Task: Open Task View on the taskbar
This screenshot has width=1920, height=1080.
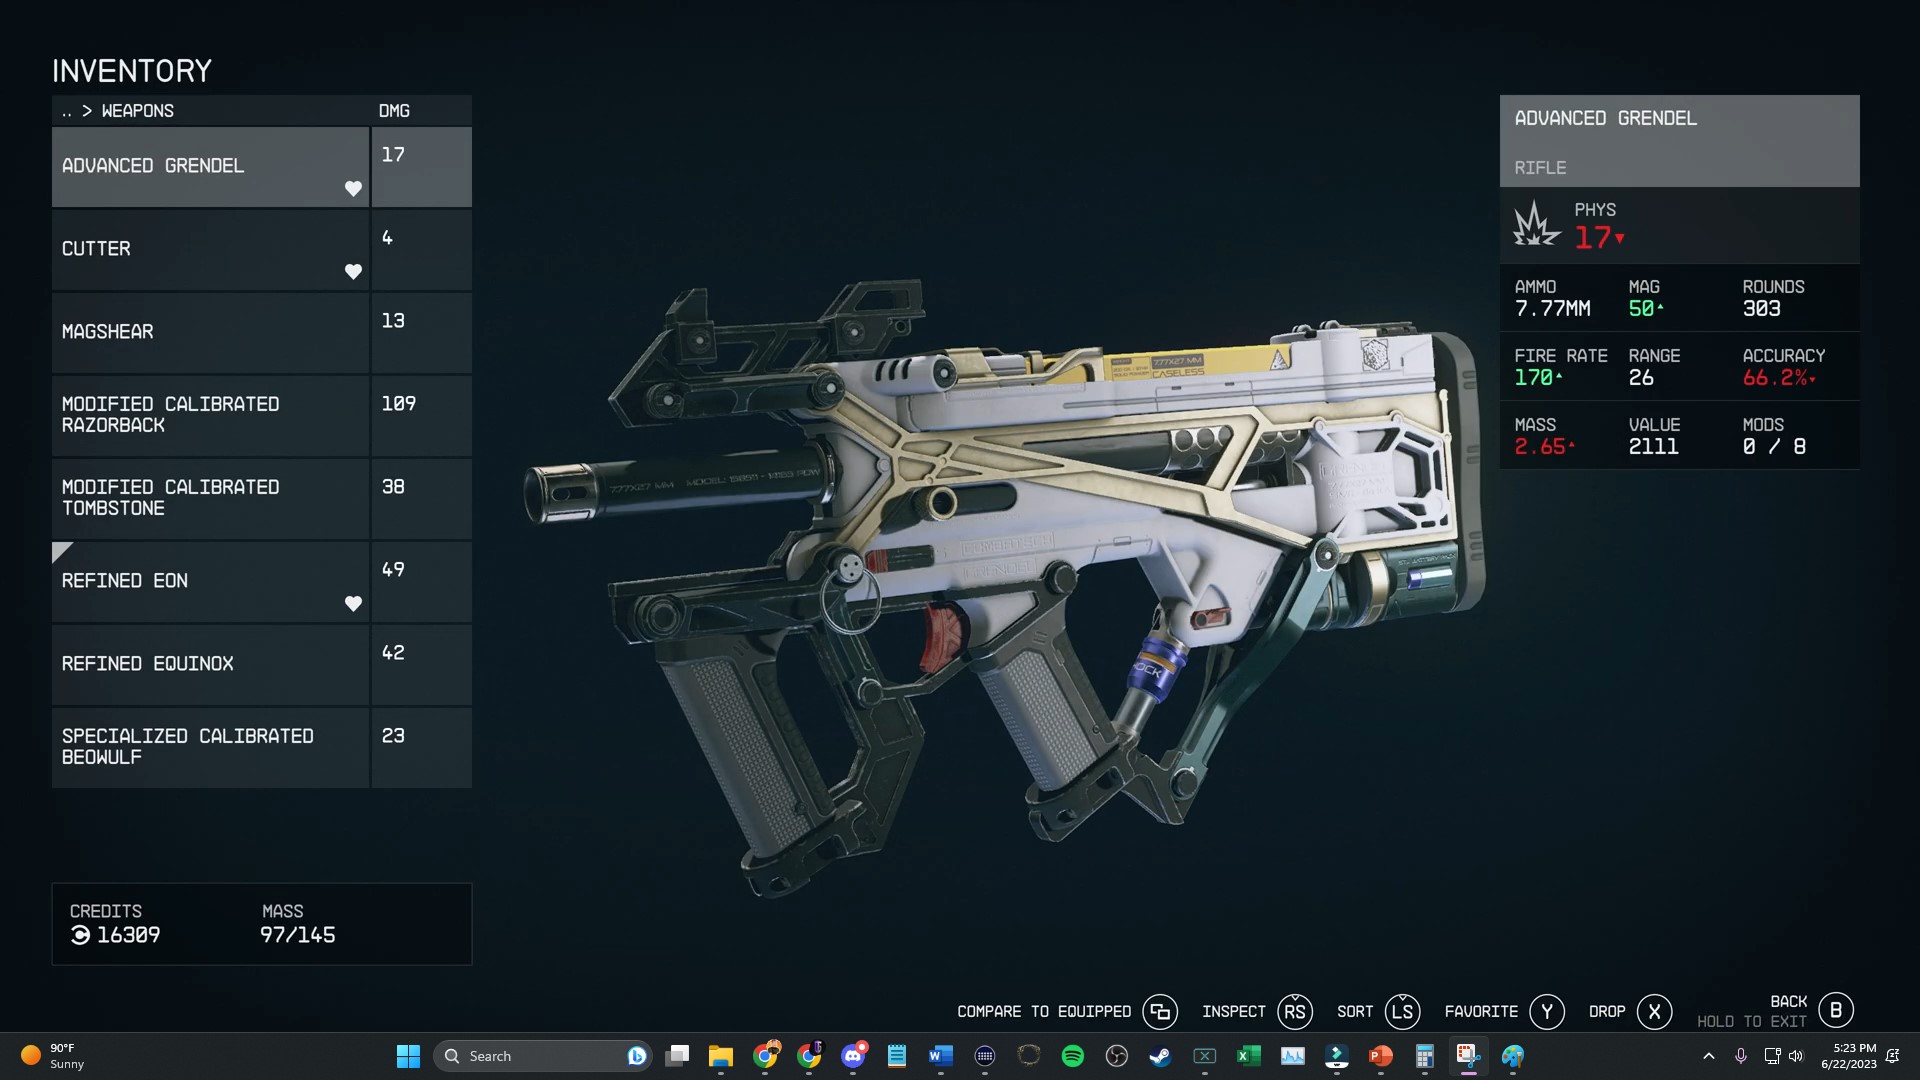Action: pyautogui.click(x=677, y=1056)
